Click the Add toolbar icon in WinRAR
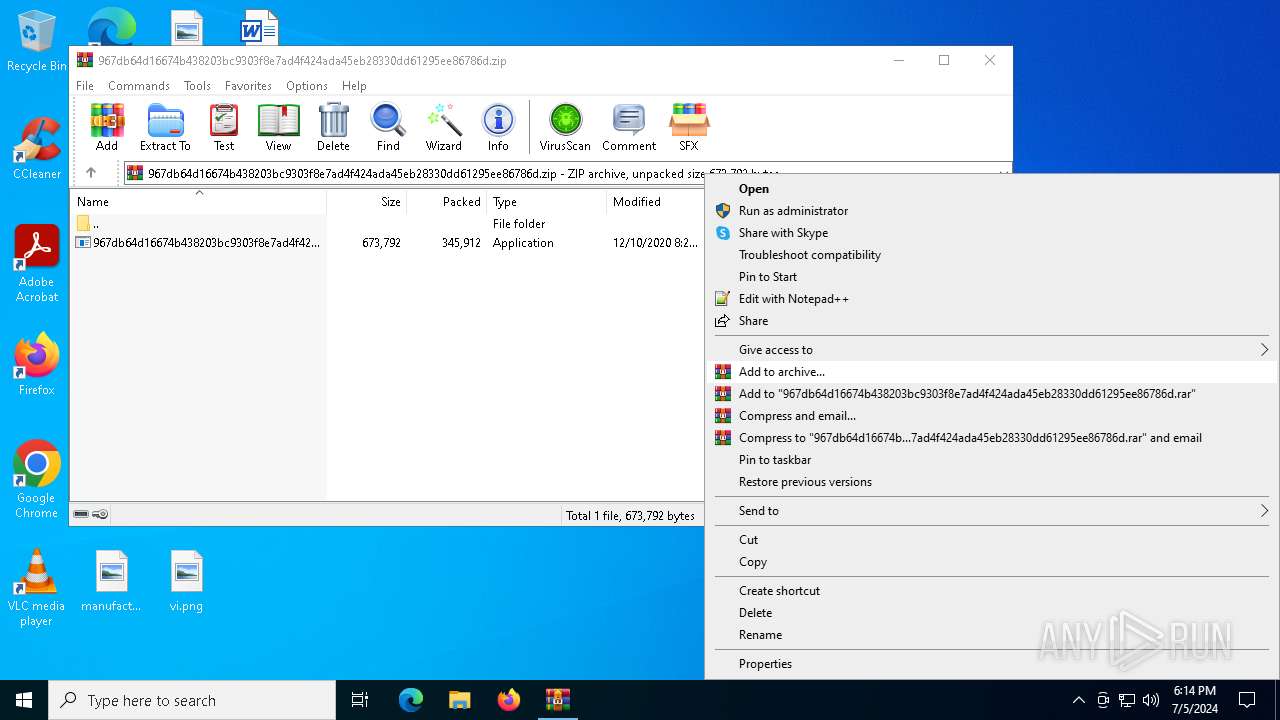The width and height of the screenshot is (1280, 720). [107, 127]
